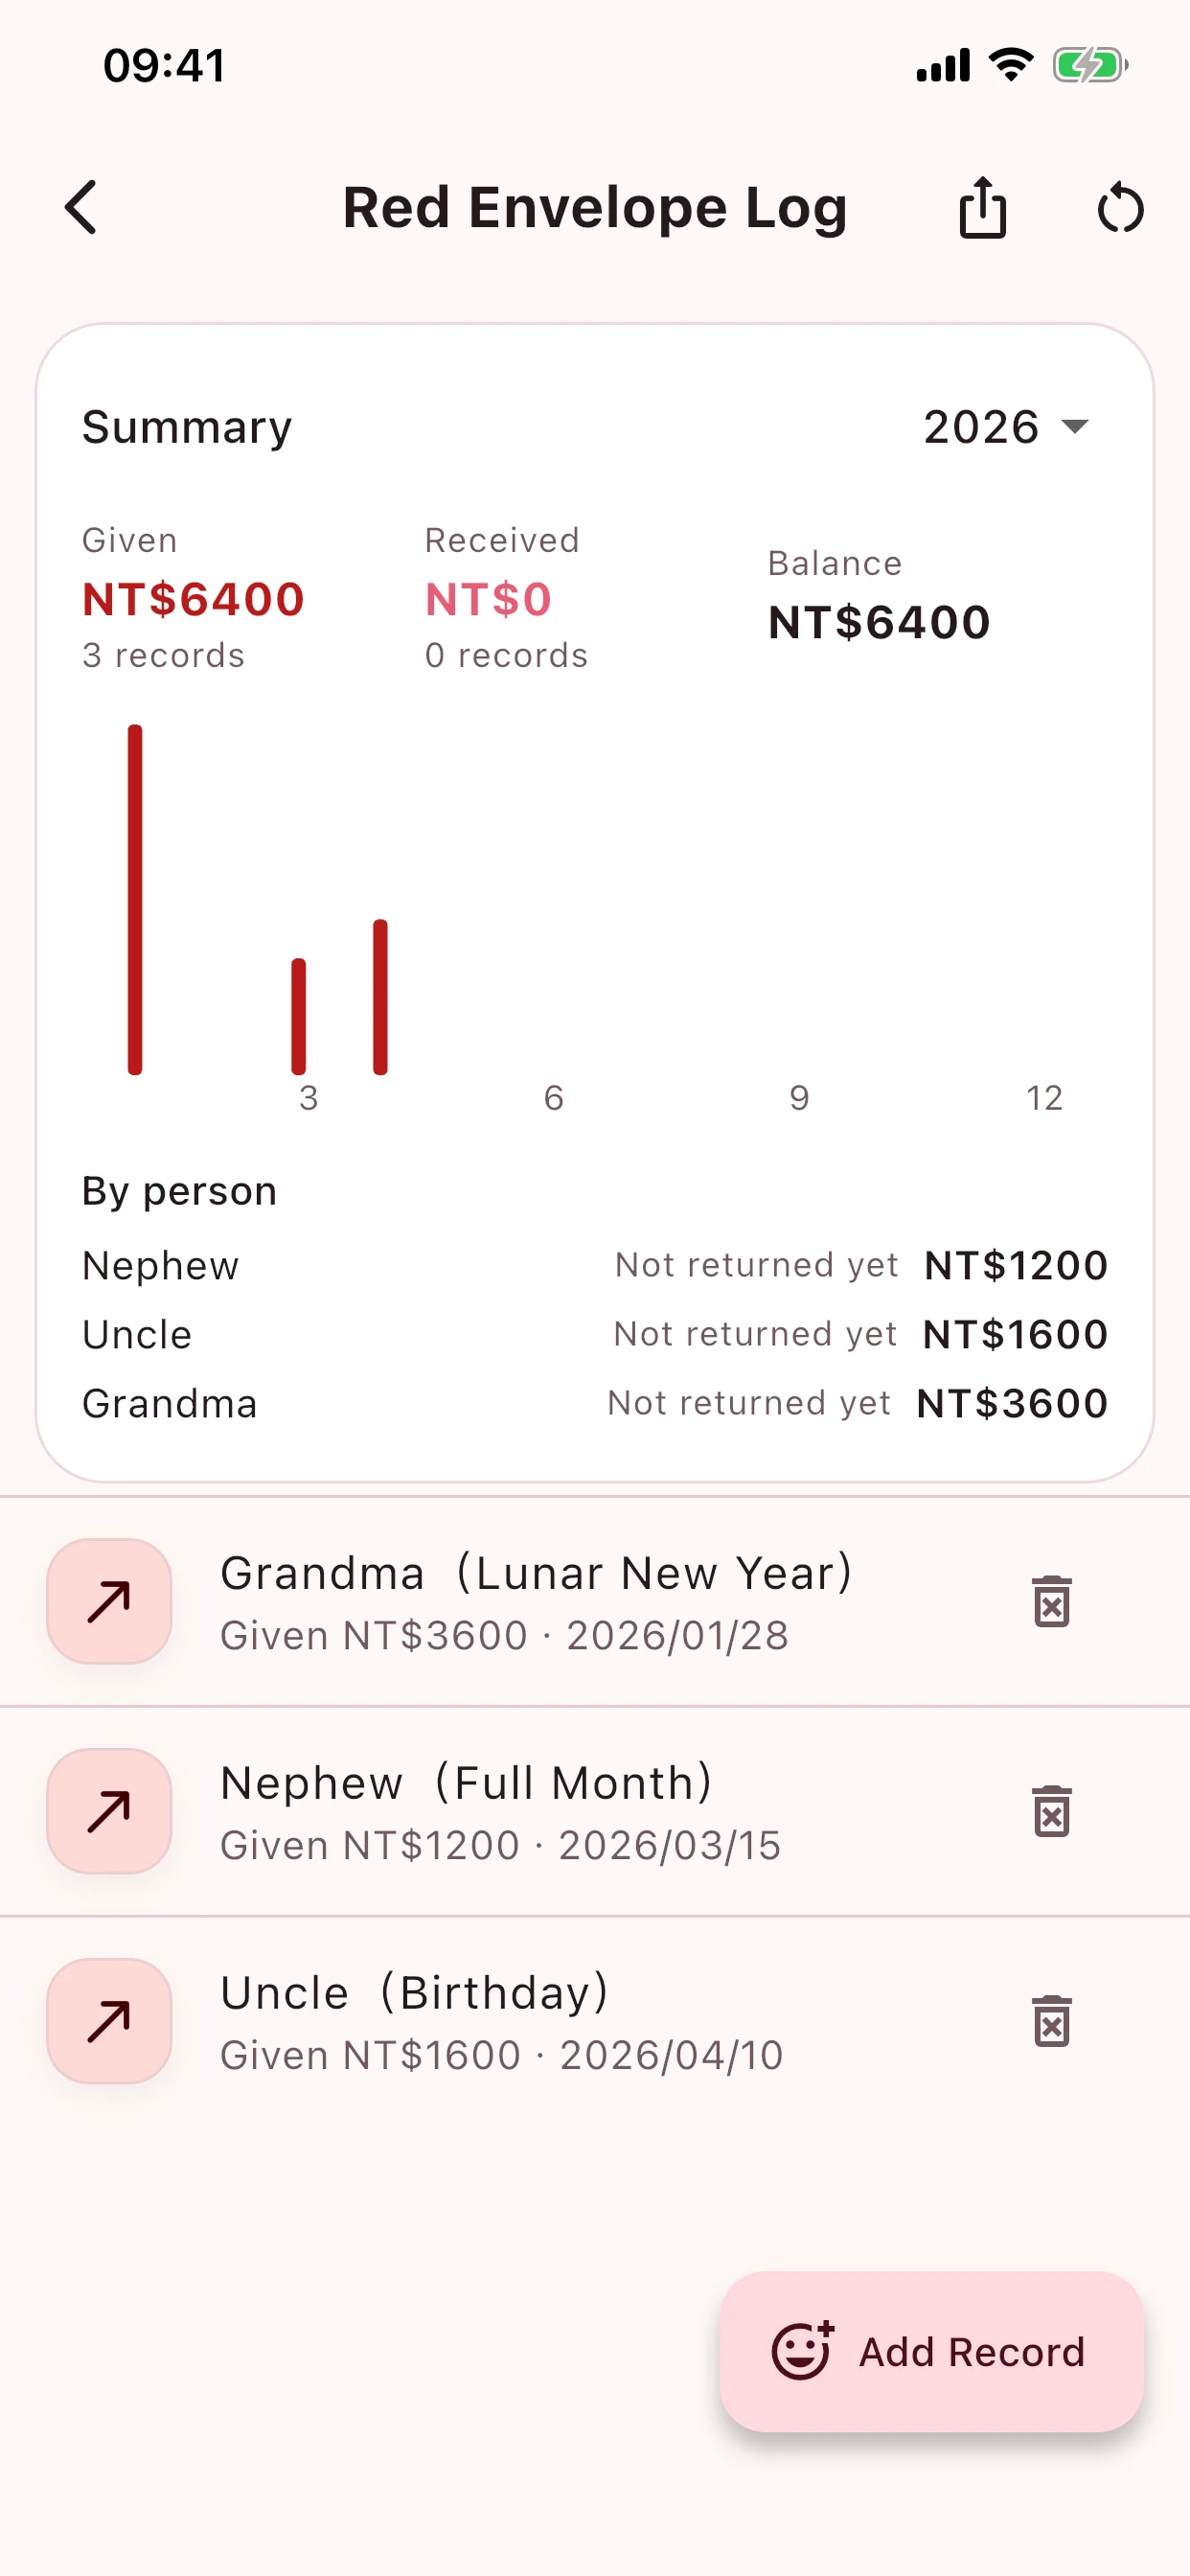Select Grandma's NT$3600 not returned row
The width and height of the screenshot is (1190, 2576).
pyautogui.click(x=594, y=1403)
